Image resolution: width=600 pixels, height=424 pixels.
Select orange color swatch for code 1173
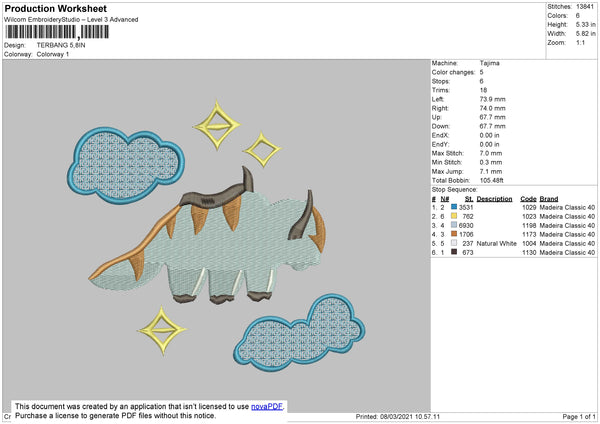[x=454, y=234]
